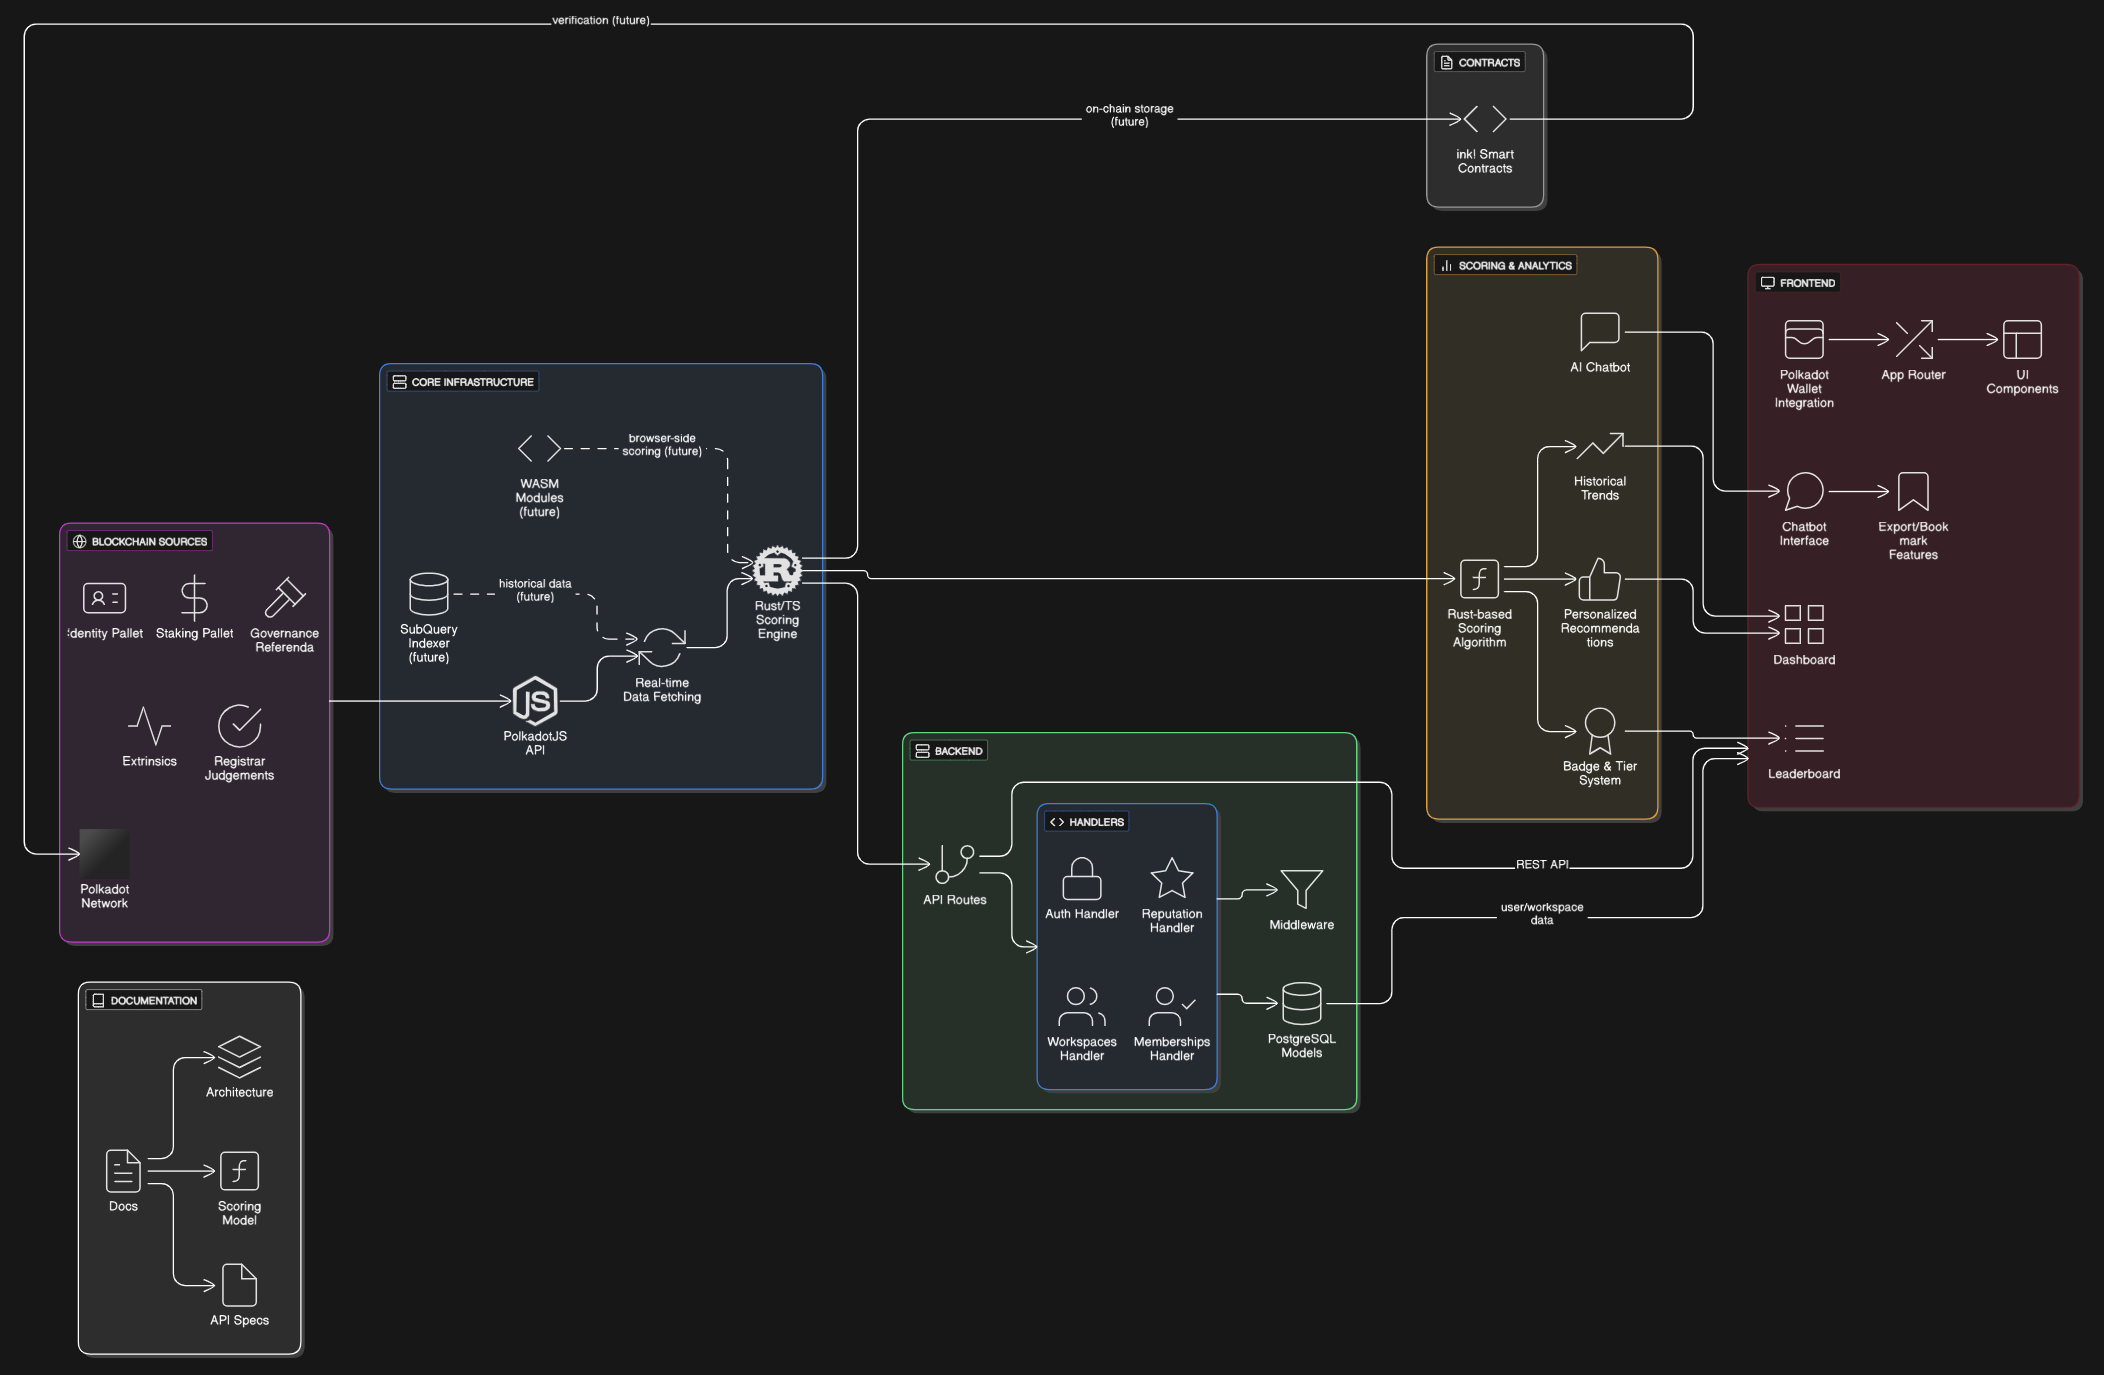The height and width of the screenshot is (1375, 2104).
Task: Click the PolkadotJS API node icon
Action: (x=535, y=701)
